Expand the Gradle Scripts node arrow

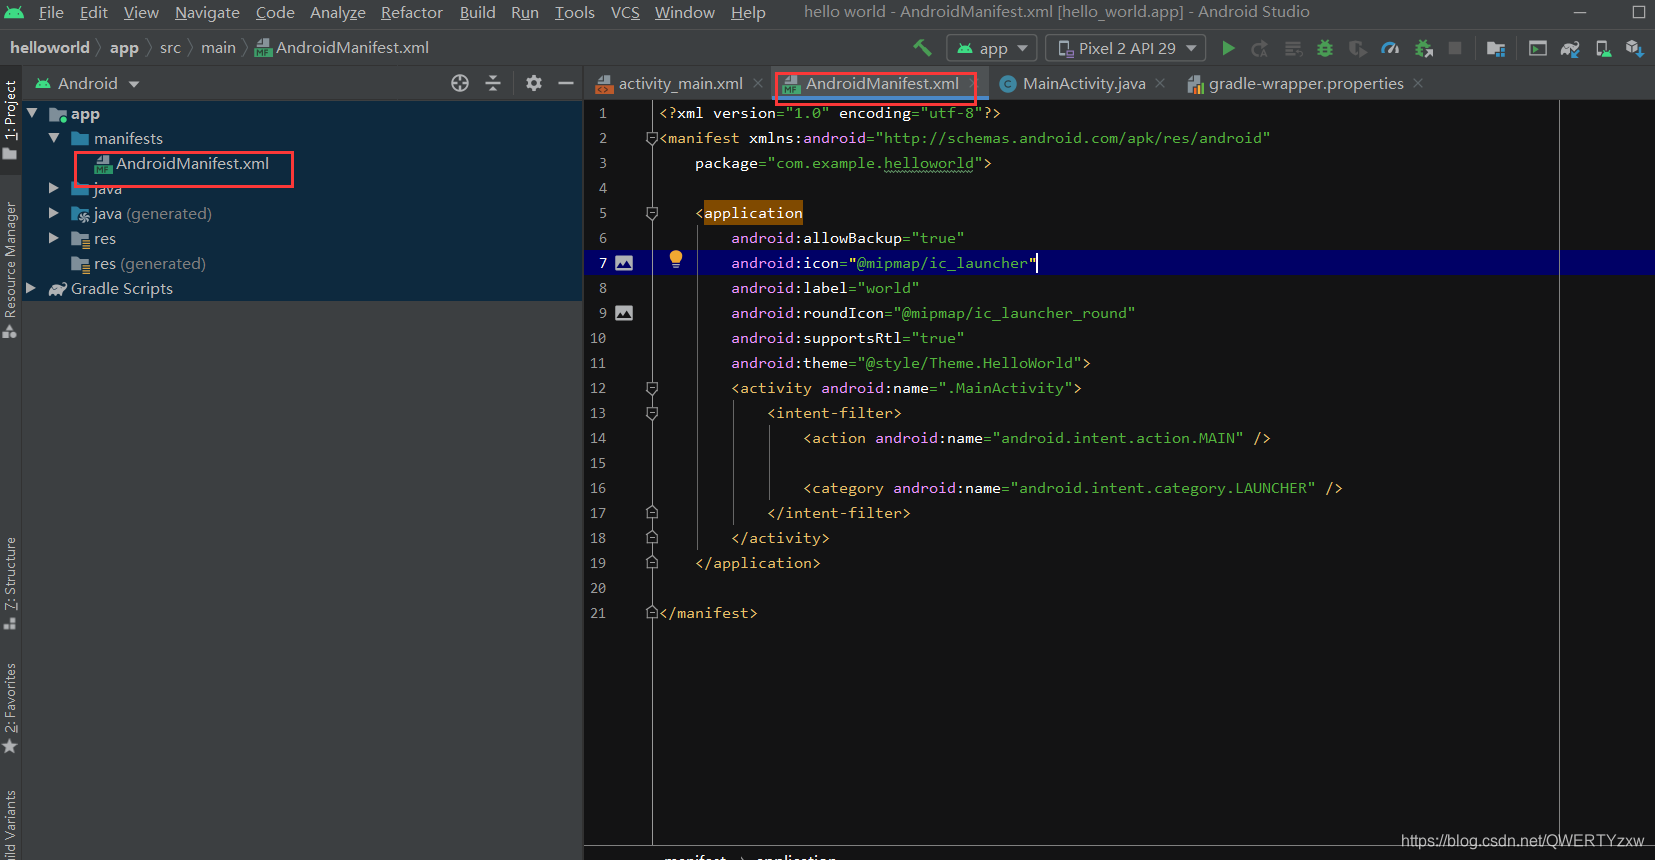point(31,288)
